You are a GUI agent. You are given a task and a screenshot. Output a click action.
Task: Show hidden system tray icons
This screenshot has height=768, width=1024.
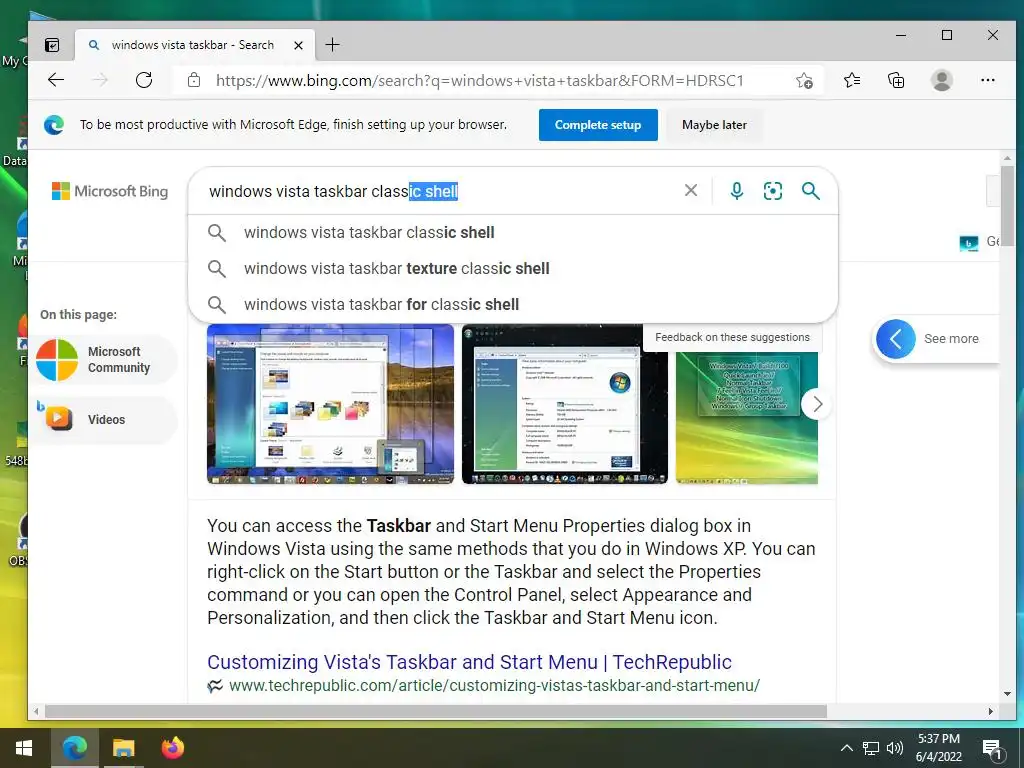tap(846, 748)
